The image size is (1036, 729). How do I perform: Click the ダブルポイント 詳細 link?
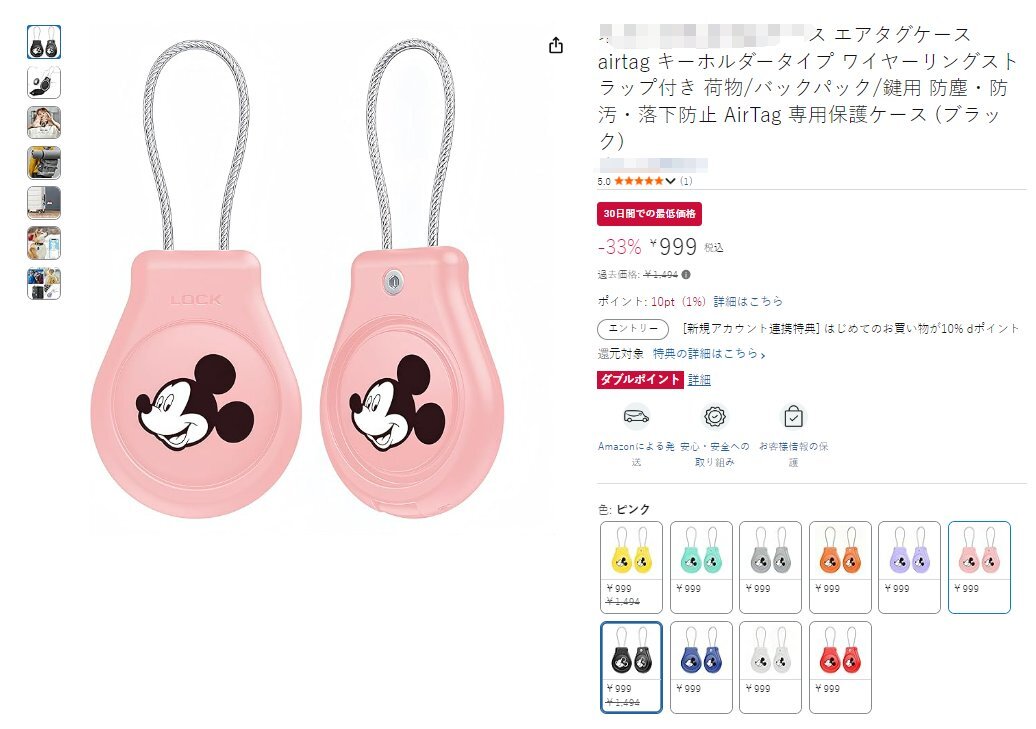click(699, 379)
